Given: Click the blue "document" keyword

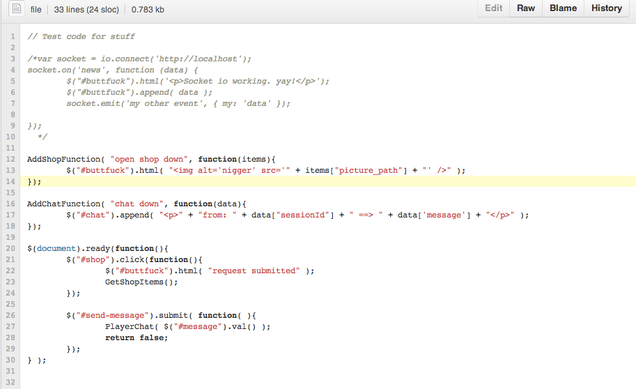Looking at the screenshot, I should tap(56, 248).
